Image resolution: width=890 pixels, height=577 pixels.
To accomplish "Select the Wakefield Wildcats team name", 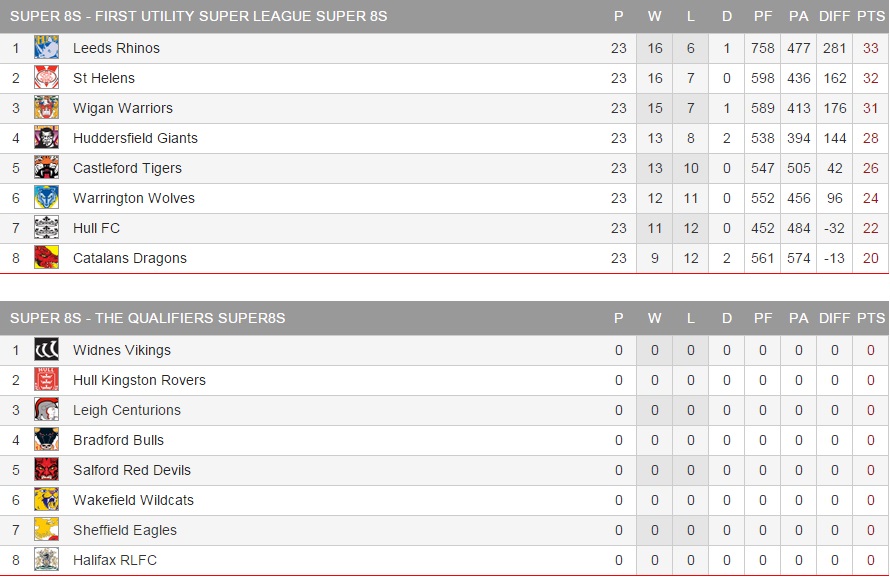I will tap(133, 500).
